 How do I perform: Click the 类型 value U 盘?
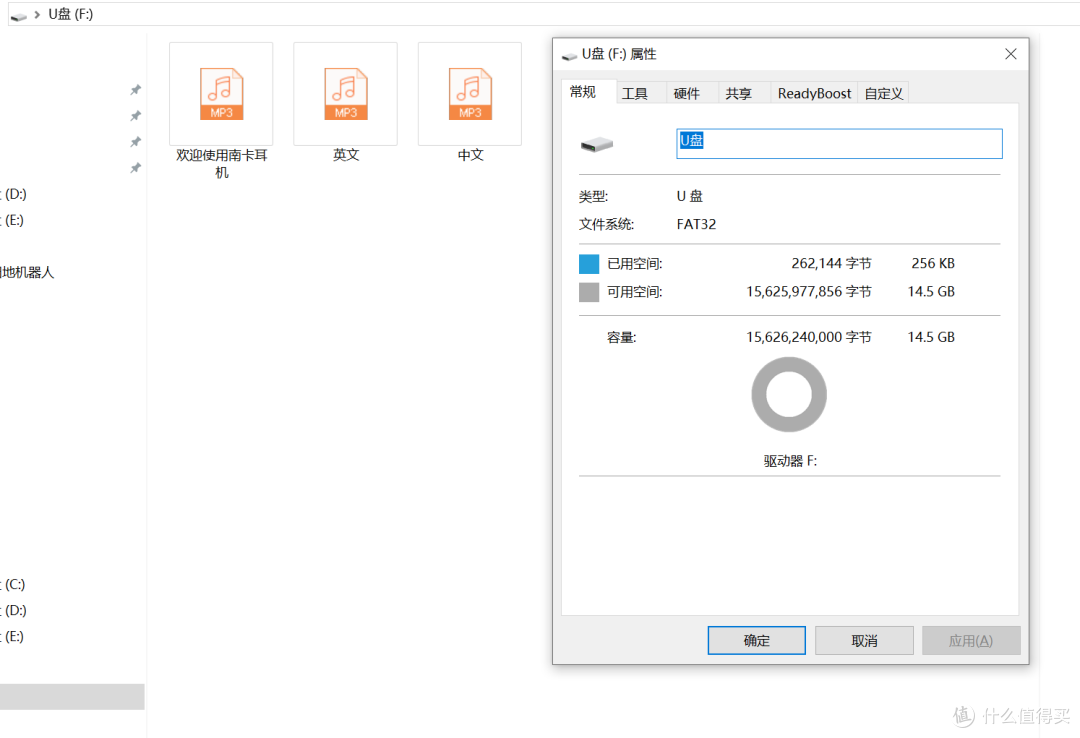pyautogui.click(x=689, y=196)
